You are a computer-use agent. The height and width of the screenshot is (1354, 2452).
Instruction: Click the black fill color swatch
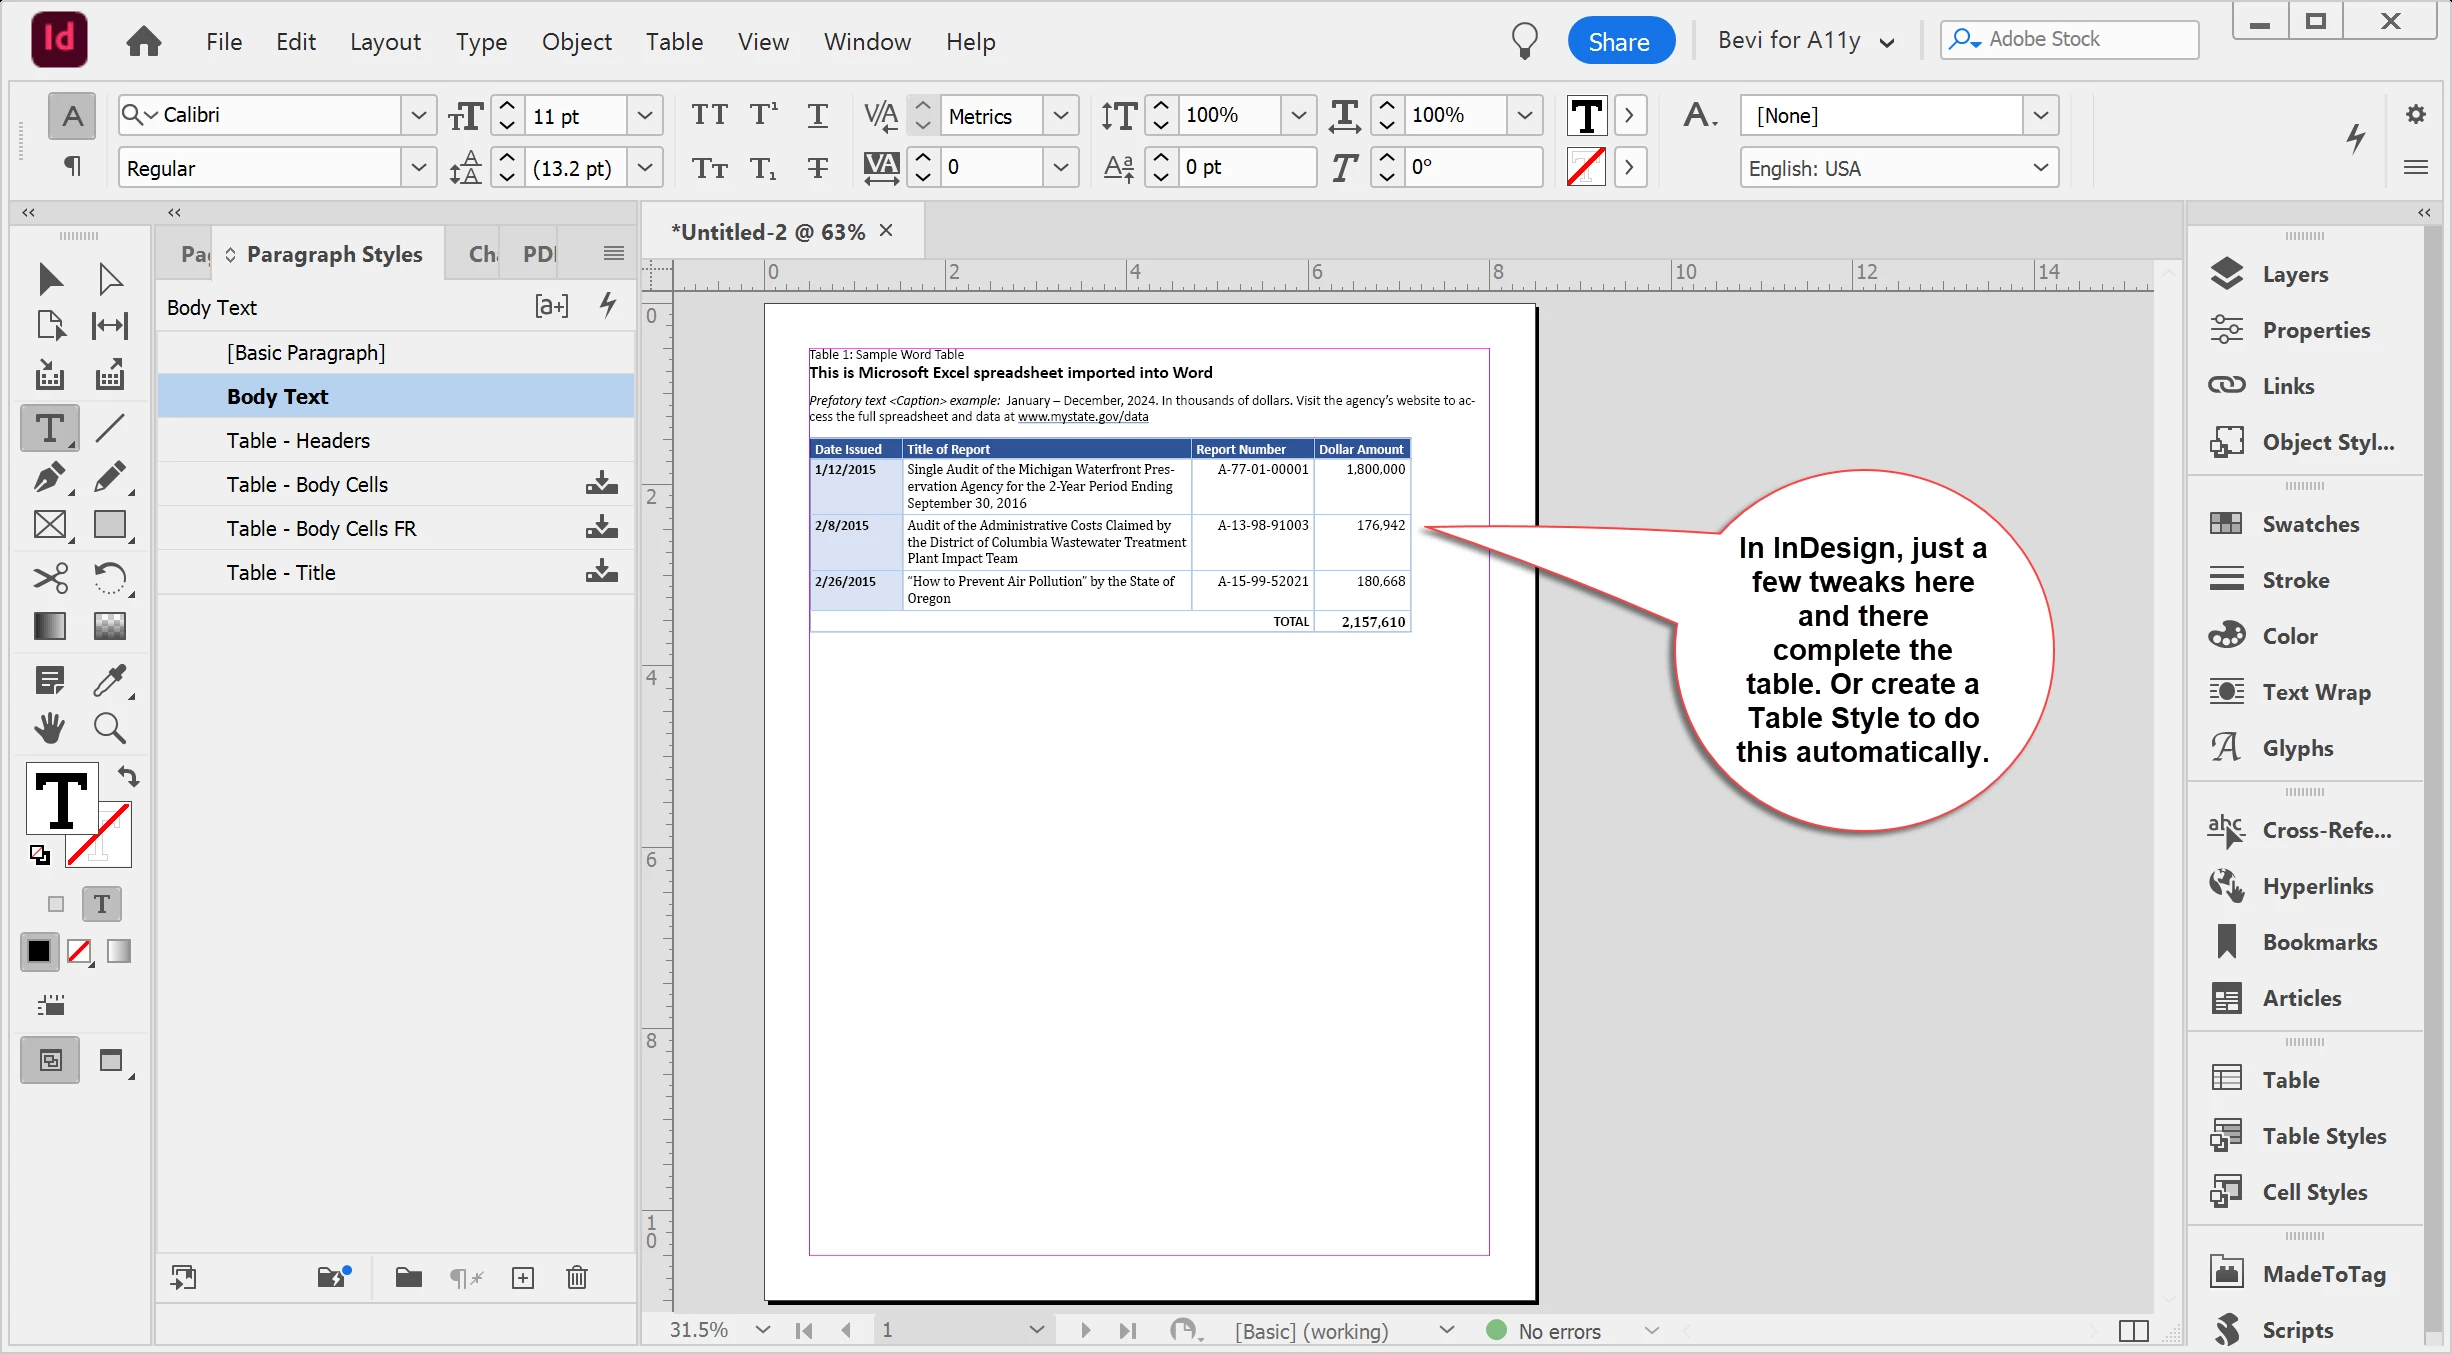[39, 951]
